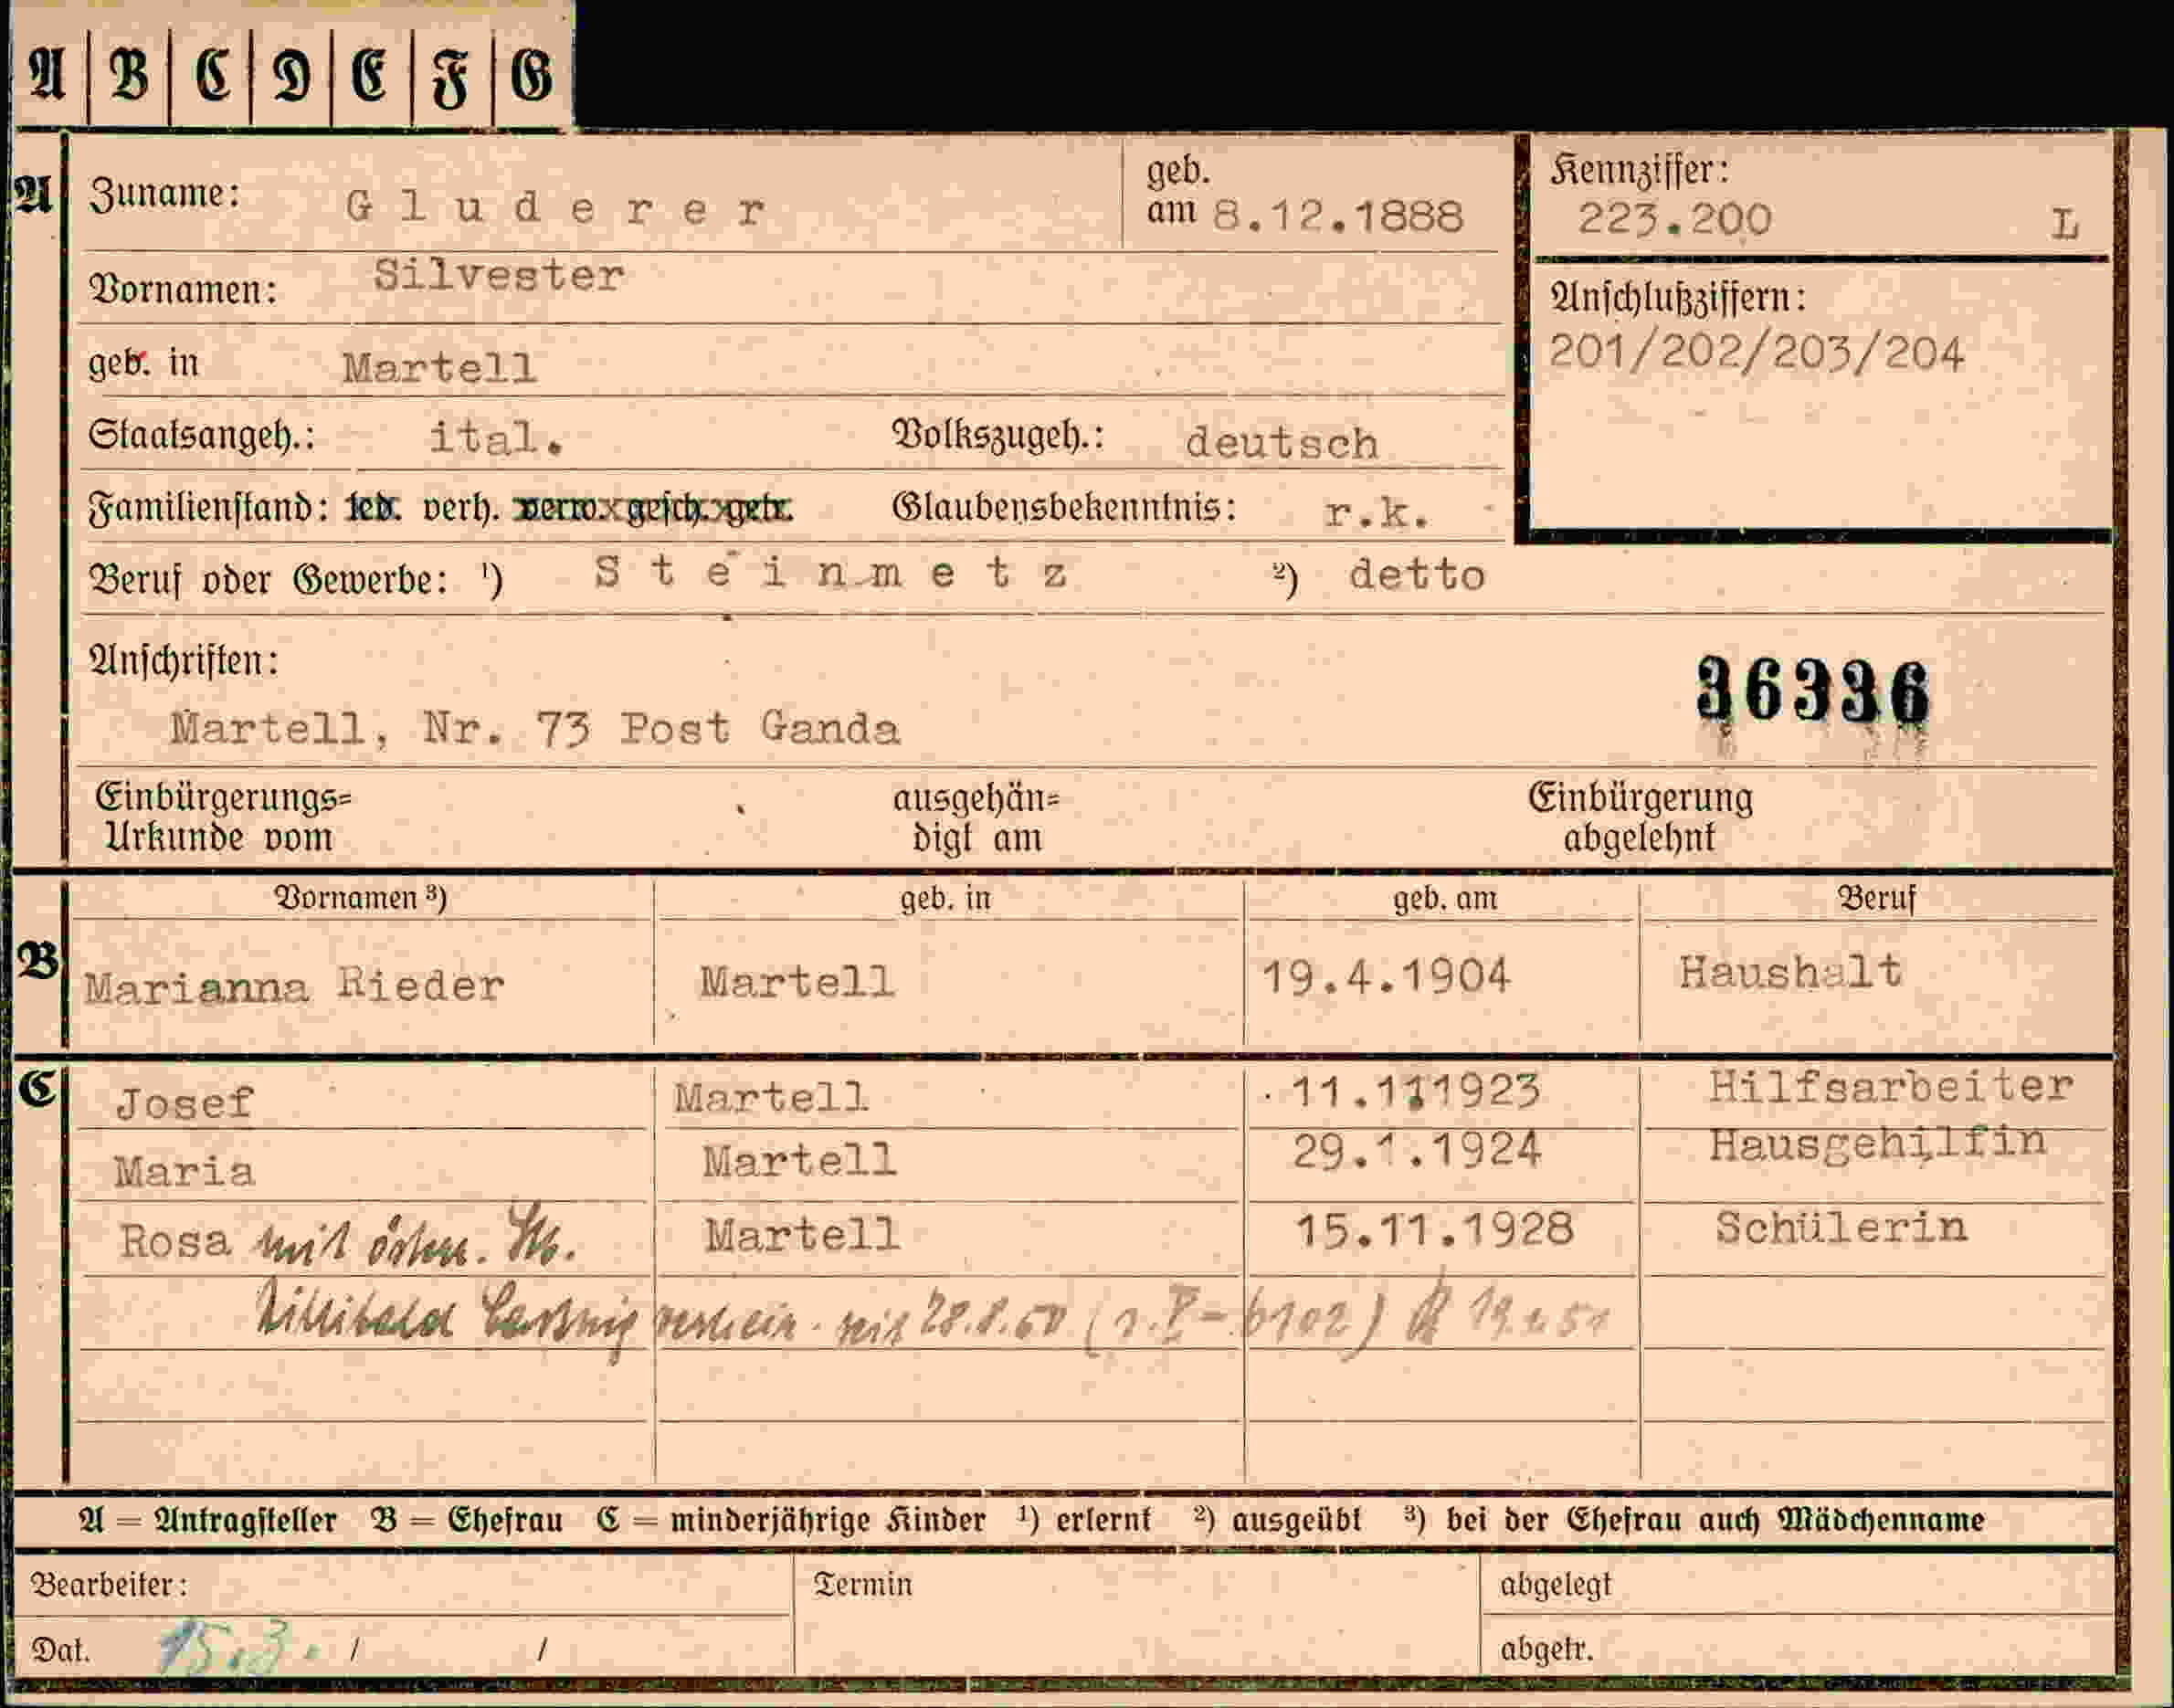The width and height of the screenshot is (2174, 1708).
Task: Click child name 'Maria'
Action: coord(184,1171)
